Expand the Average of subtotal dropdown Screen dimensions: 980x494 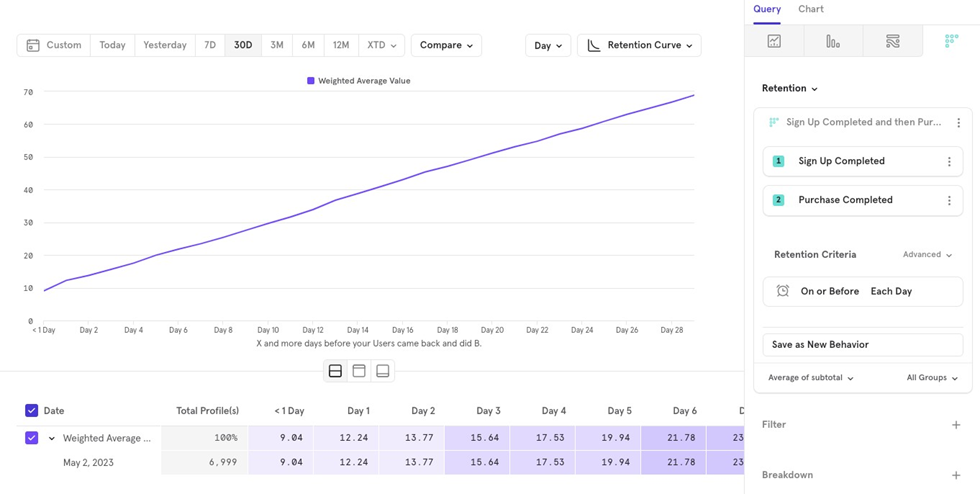tap(811, 378)
